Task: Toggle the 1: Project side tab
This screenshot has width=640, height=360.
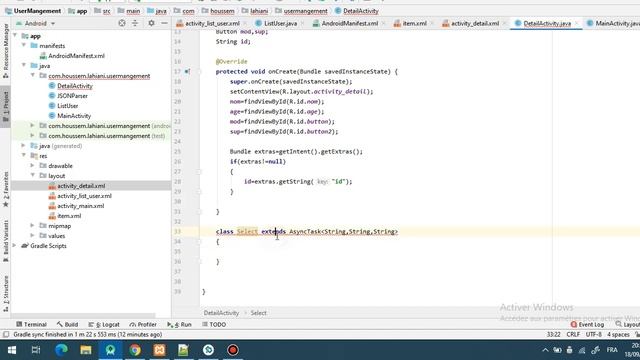Action: click(6, 107)
